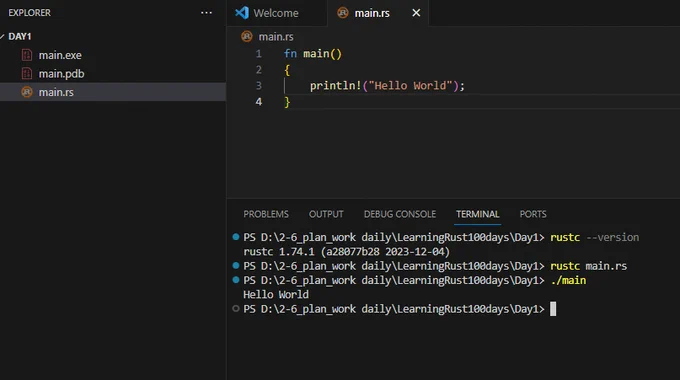The image size is (680, 380).
Task: Select main.rs in the Explorer
Action: (x=113, y=92)
